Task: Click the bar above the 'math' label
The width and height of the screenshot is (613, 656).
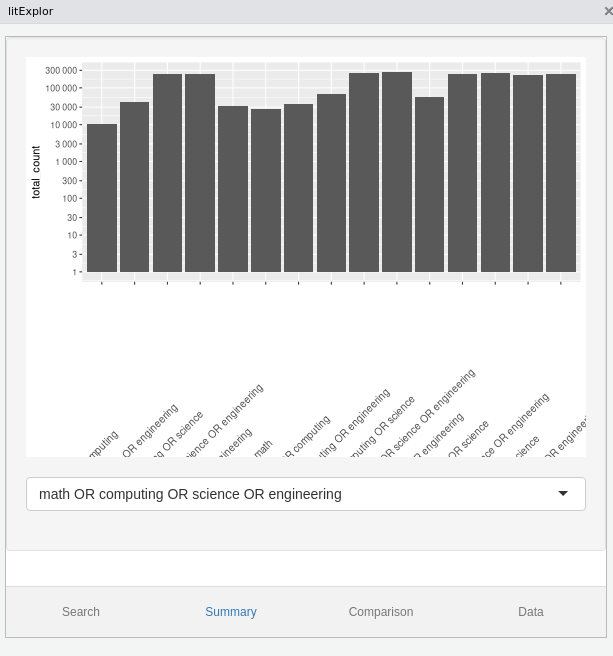Action: pyautogui.click(x=266, y=190)
